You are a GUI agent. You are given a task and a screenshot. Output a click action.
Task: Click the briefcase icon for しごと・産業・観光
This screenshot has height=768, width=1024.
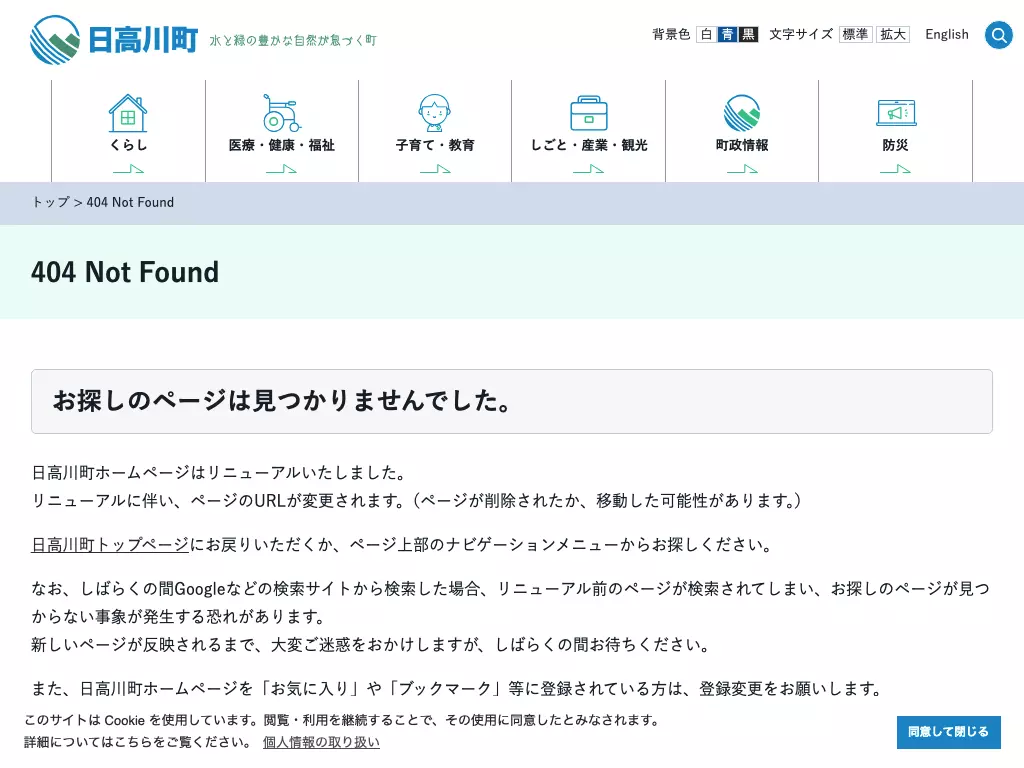[x=588, y=113]
